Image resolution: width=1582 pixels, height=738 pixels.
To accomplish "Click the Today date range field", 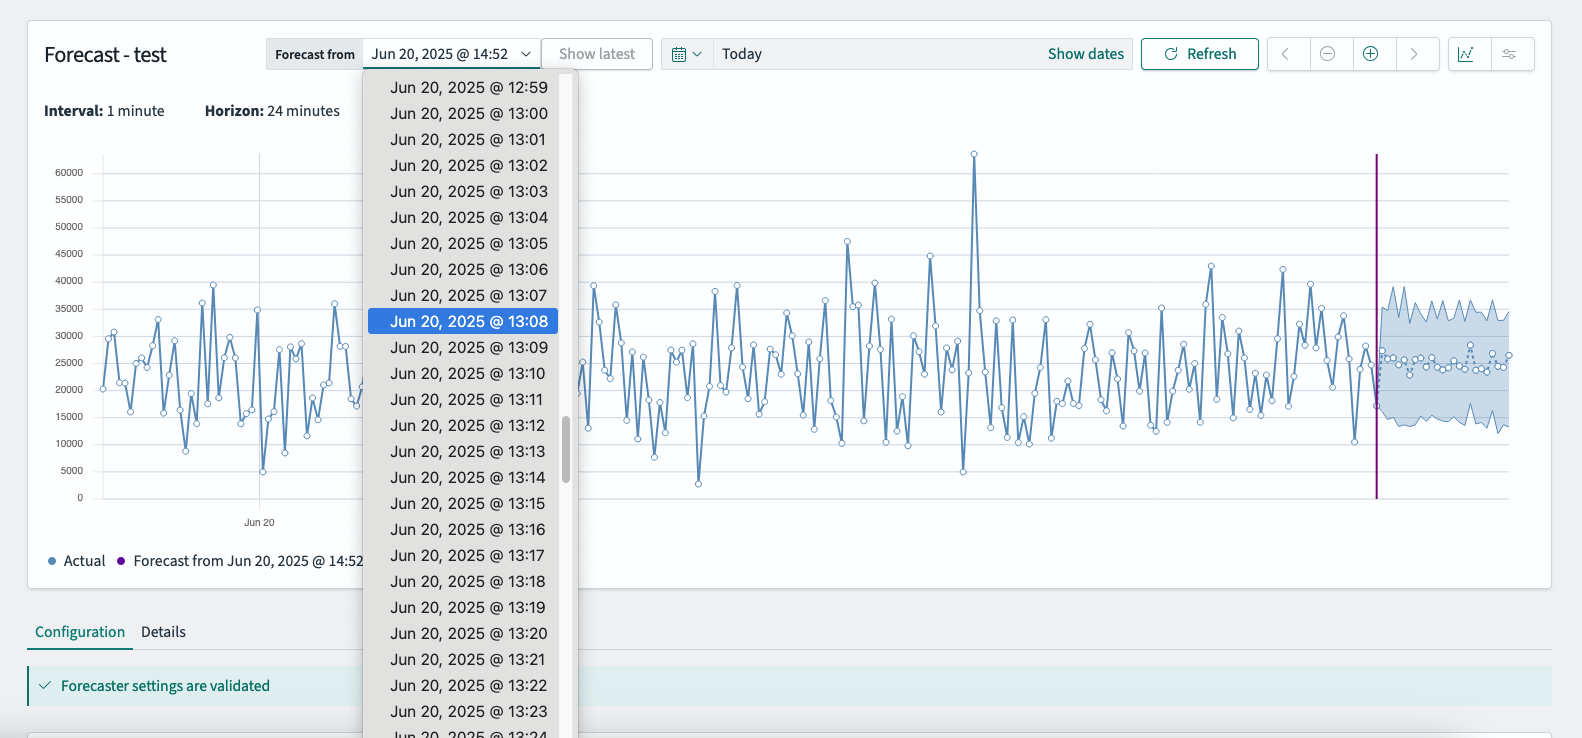I will tap(860, 54).
